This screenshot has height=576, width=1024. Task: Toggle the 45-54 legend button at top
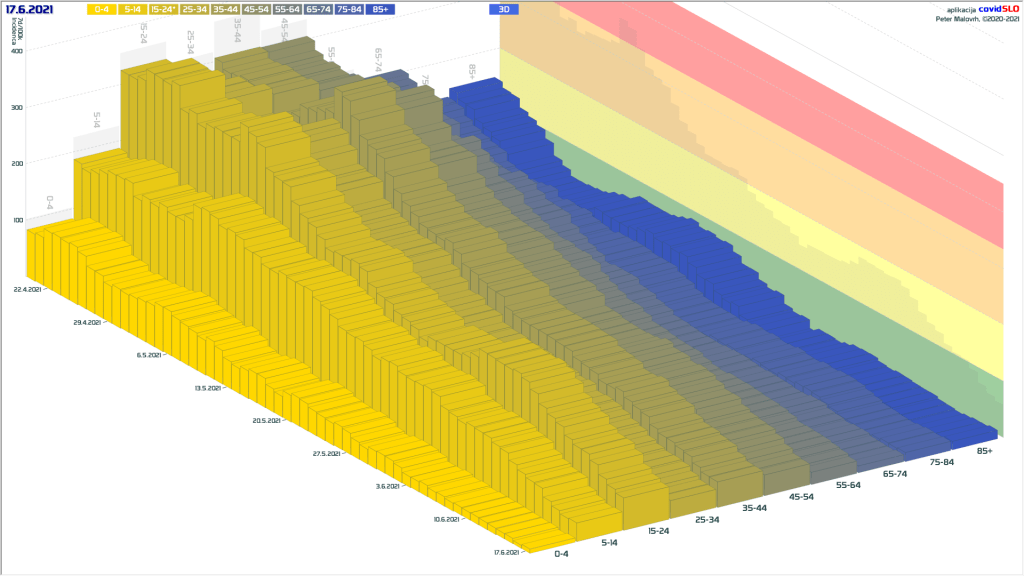(256, 9)
